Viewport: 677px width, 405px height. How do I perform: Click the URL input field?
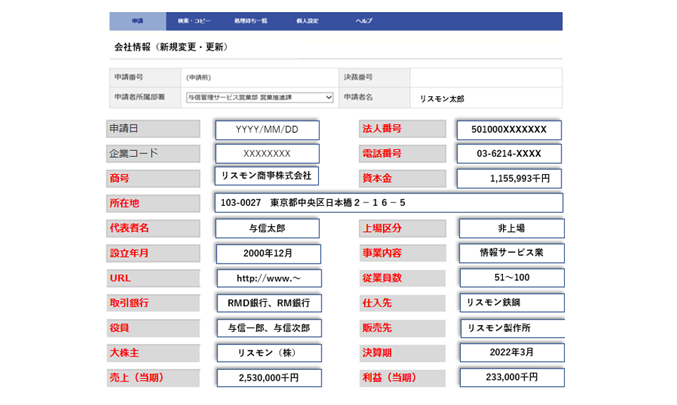[x=266, y=278]
